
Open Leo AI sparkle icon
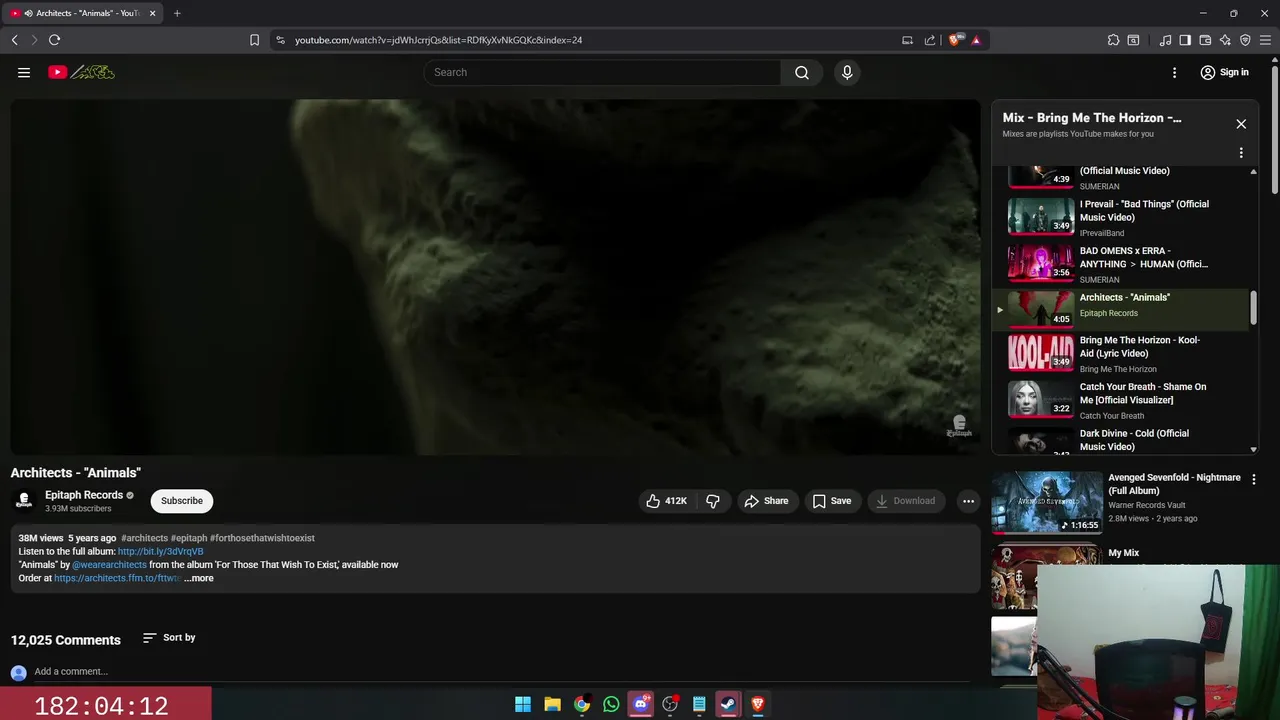click(1225, 40)
